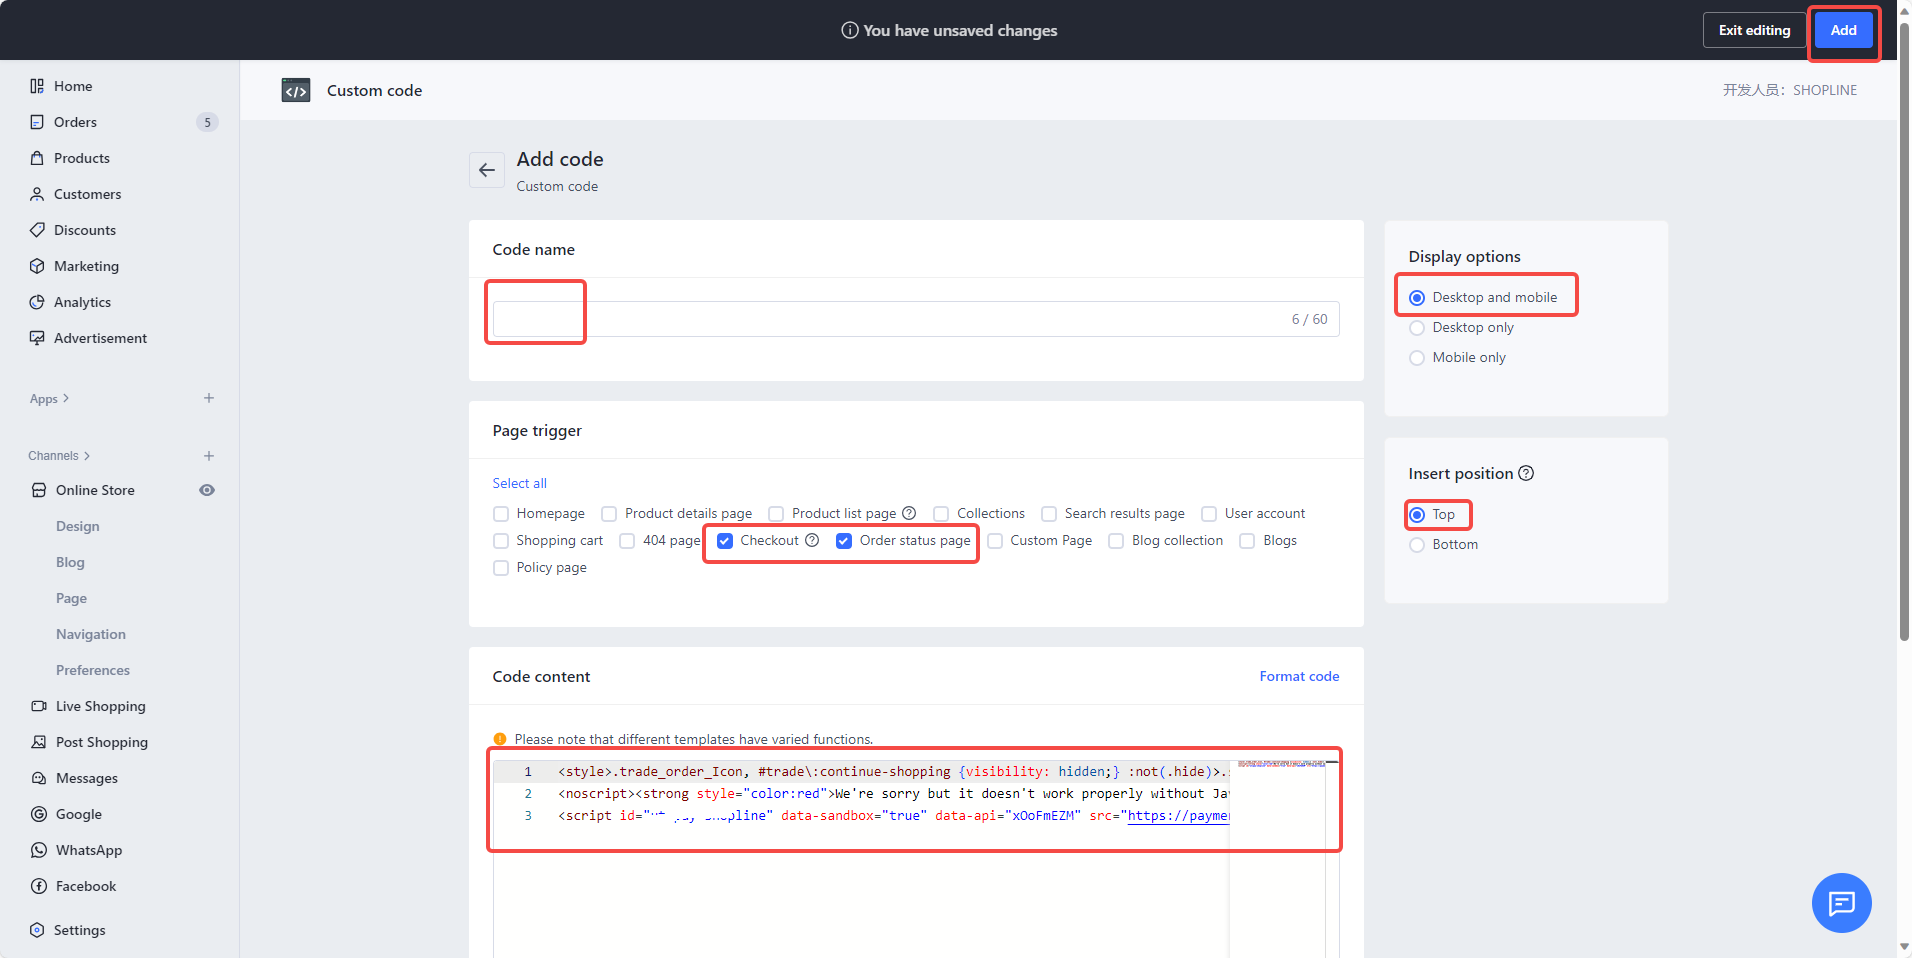This screenshot has height=958, width=1912.
Task: Click the Settings gear icon
Action: click(37, 930)
